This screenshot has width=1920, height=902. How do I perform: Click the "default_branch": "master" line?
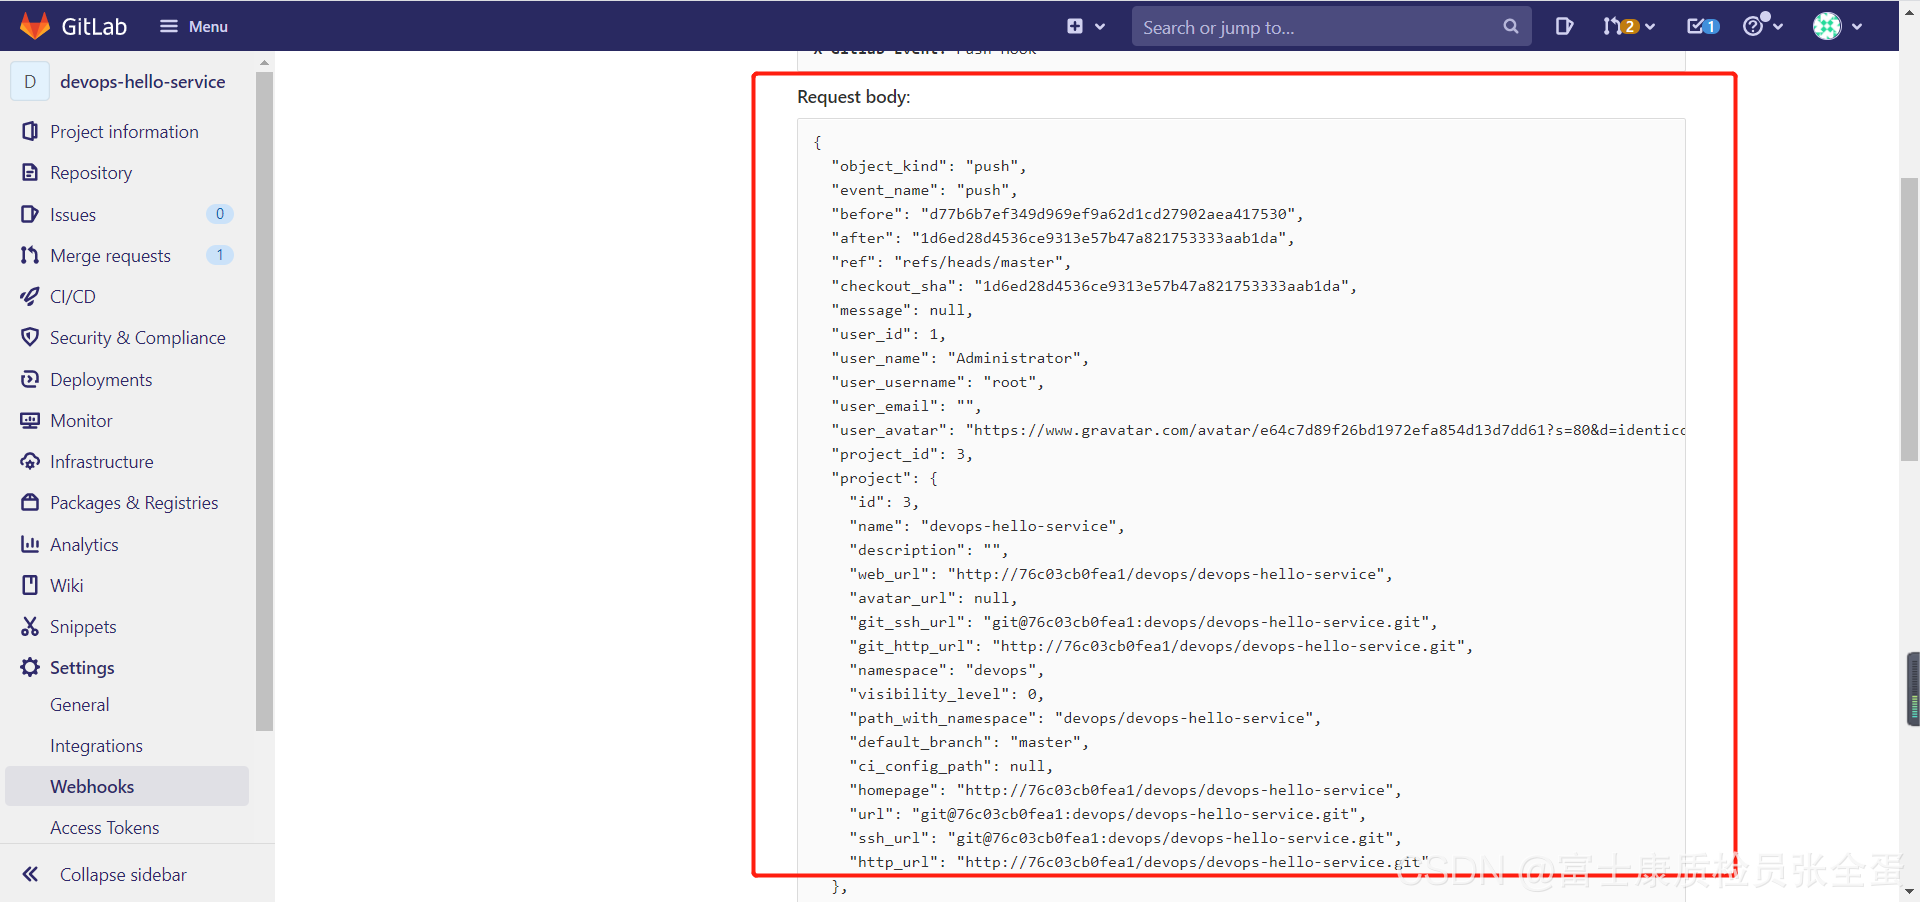point(968,742)
